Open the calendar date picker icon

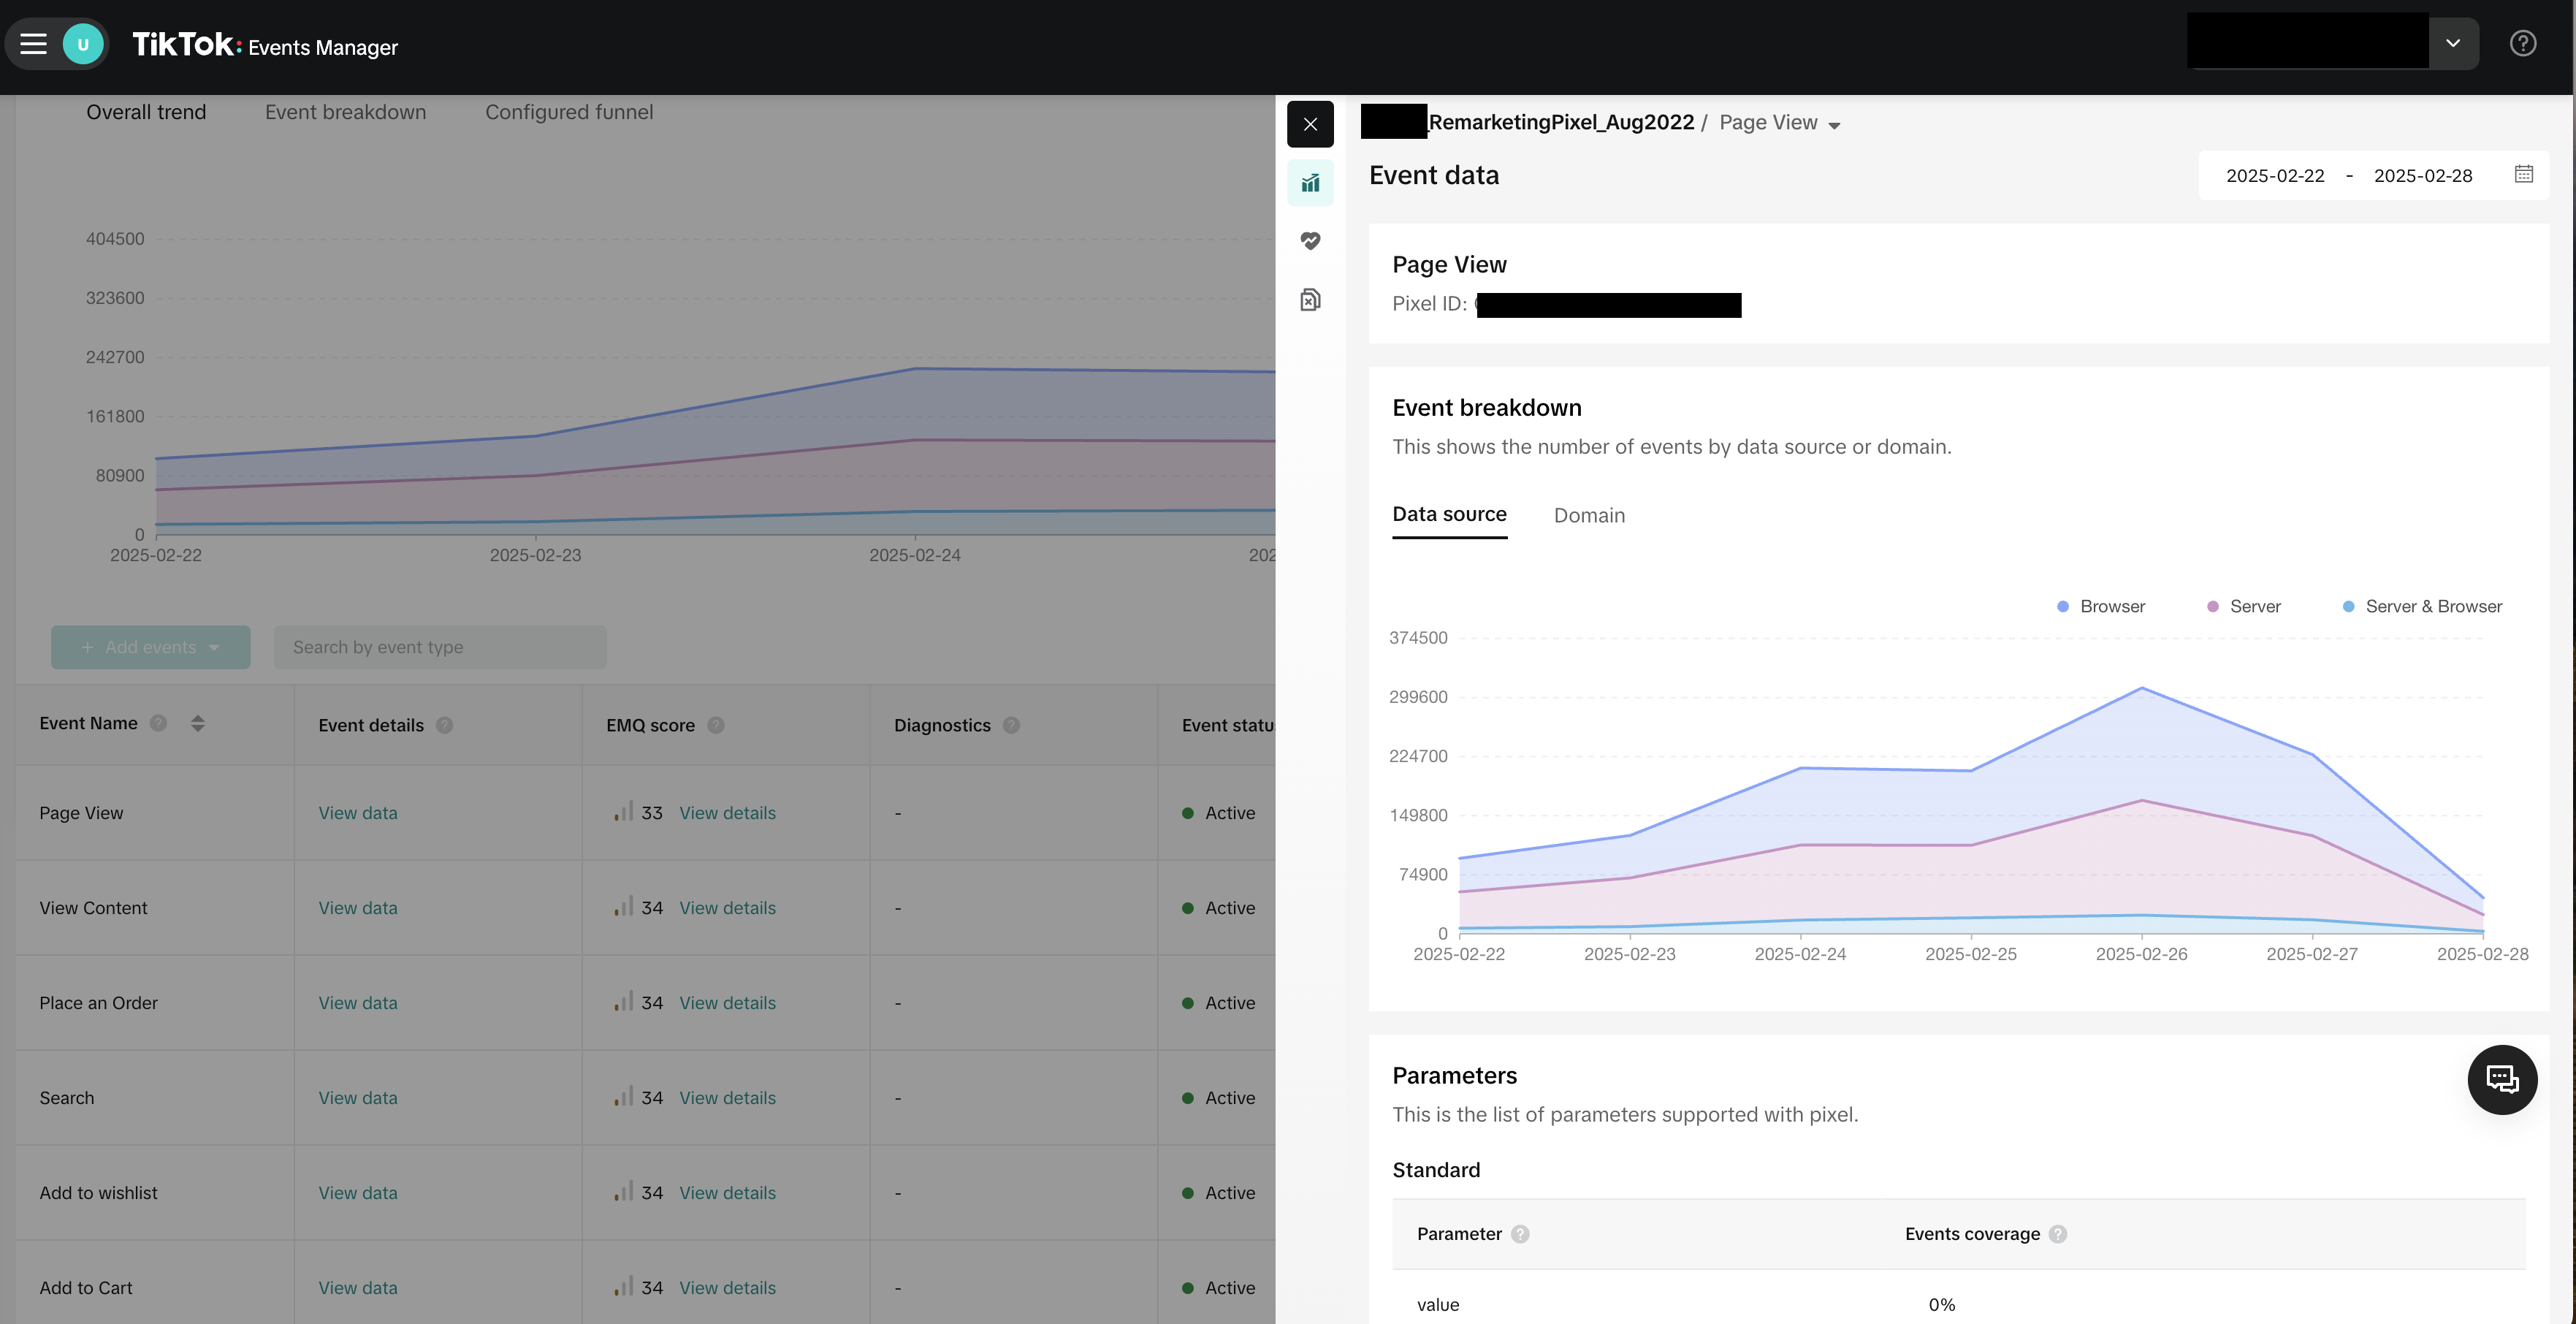[x=2523, y=175]
